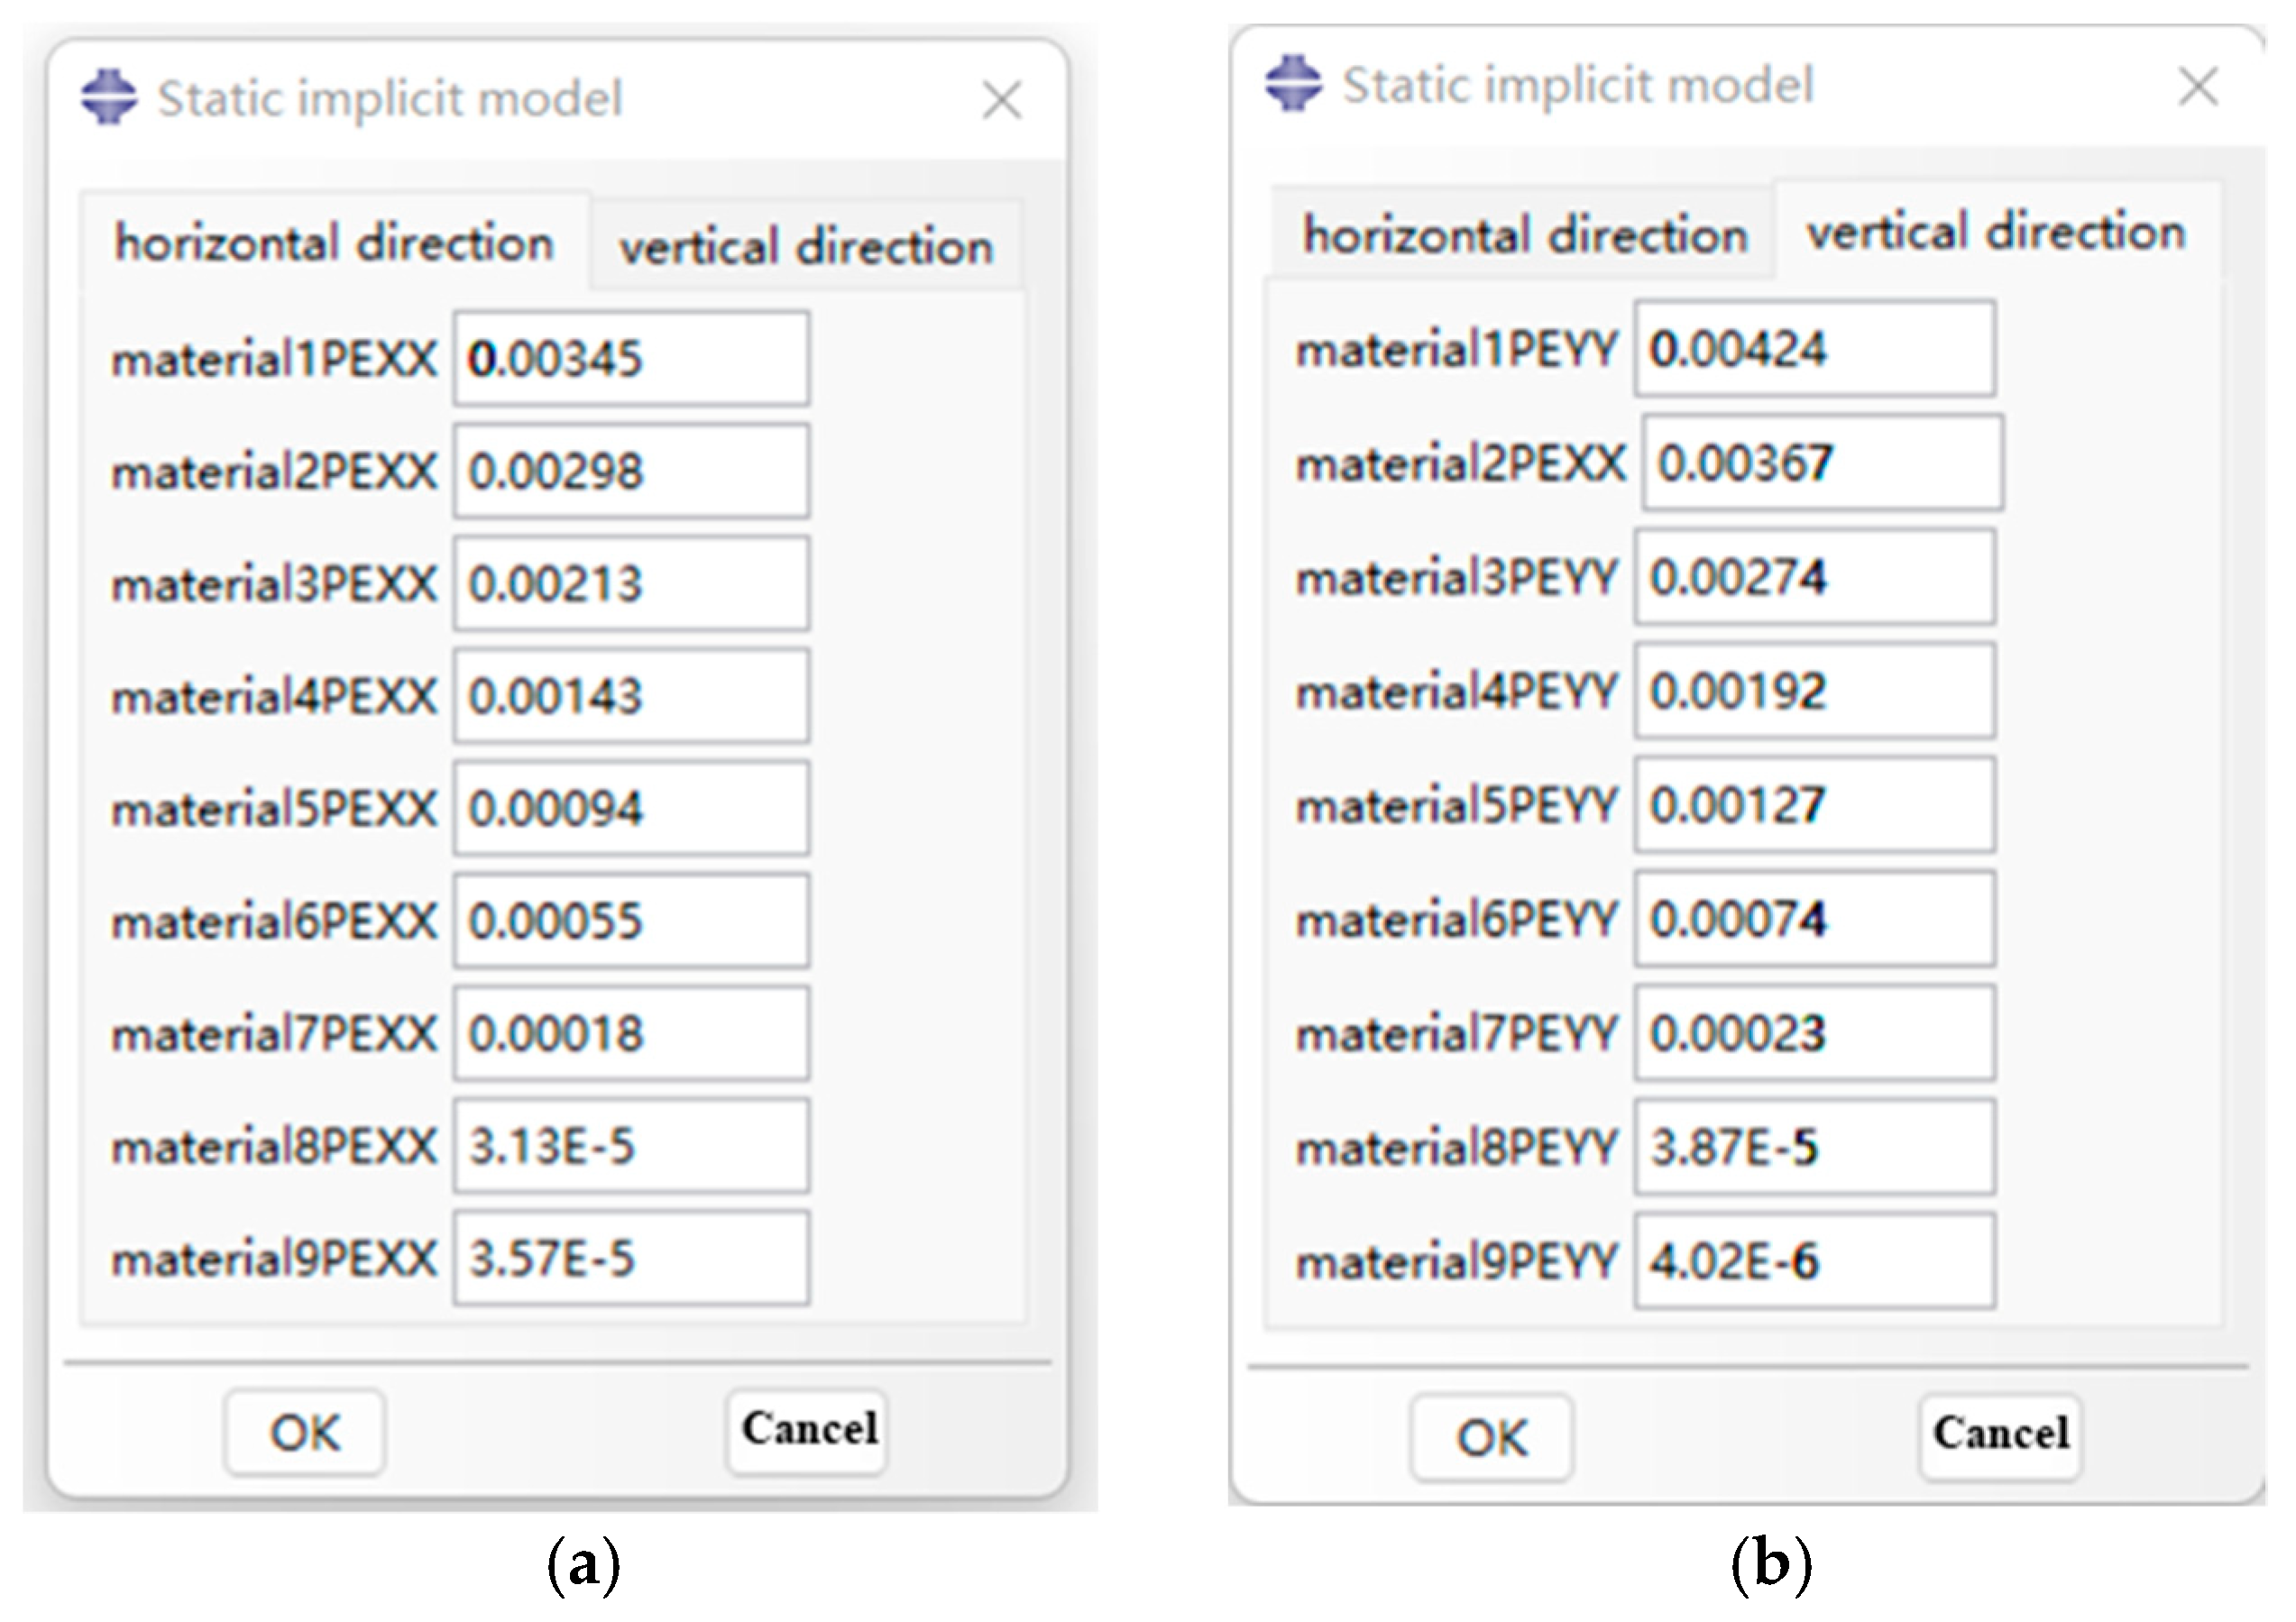Select the material1PEYY field showing 0.00424

pos(1814,349)
